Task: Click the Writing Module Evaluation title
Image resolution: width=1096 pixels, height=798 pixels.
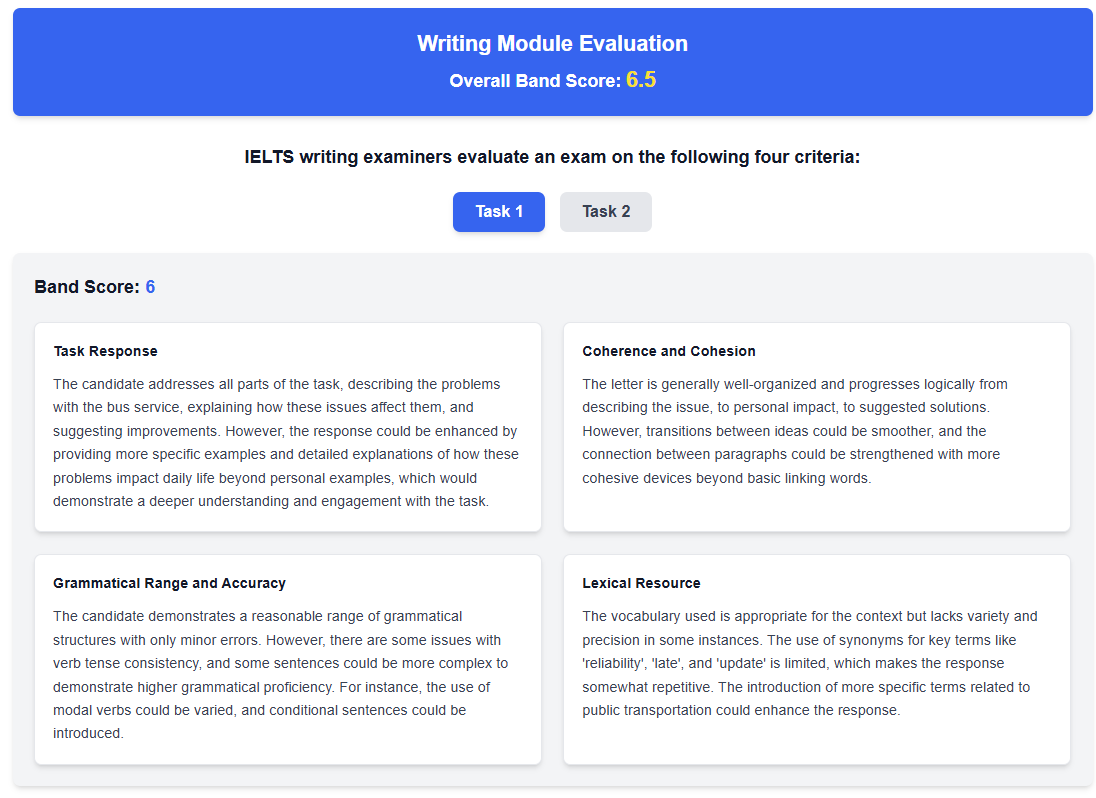Action: point(552,44)
